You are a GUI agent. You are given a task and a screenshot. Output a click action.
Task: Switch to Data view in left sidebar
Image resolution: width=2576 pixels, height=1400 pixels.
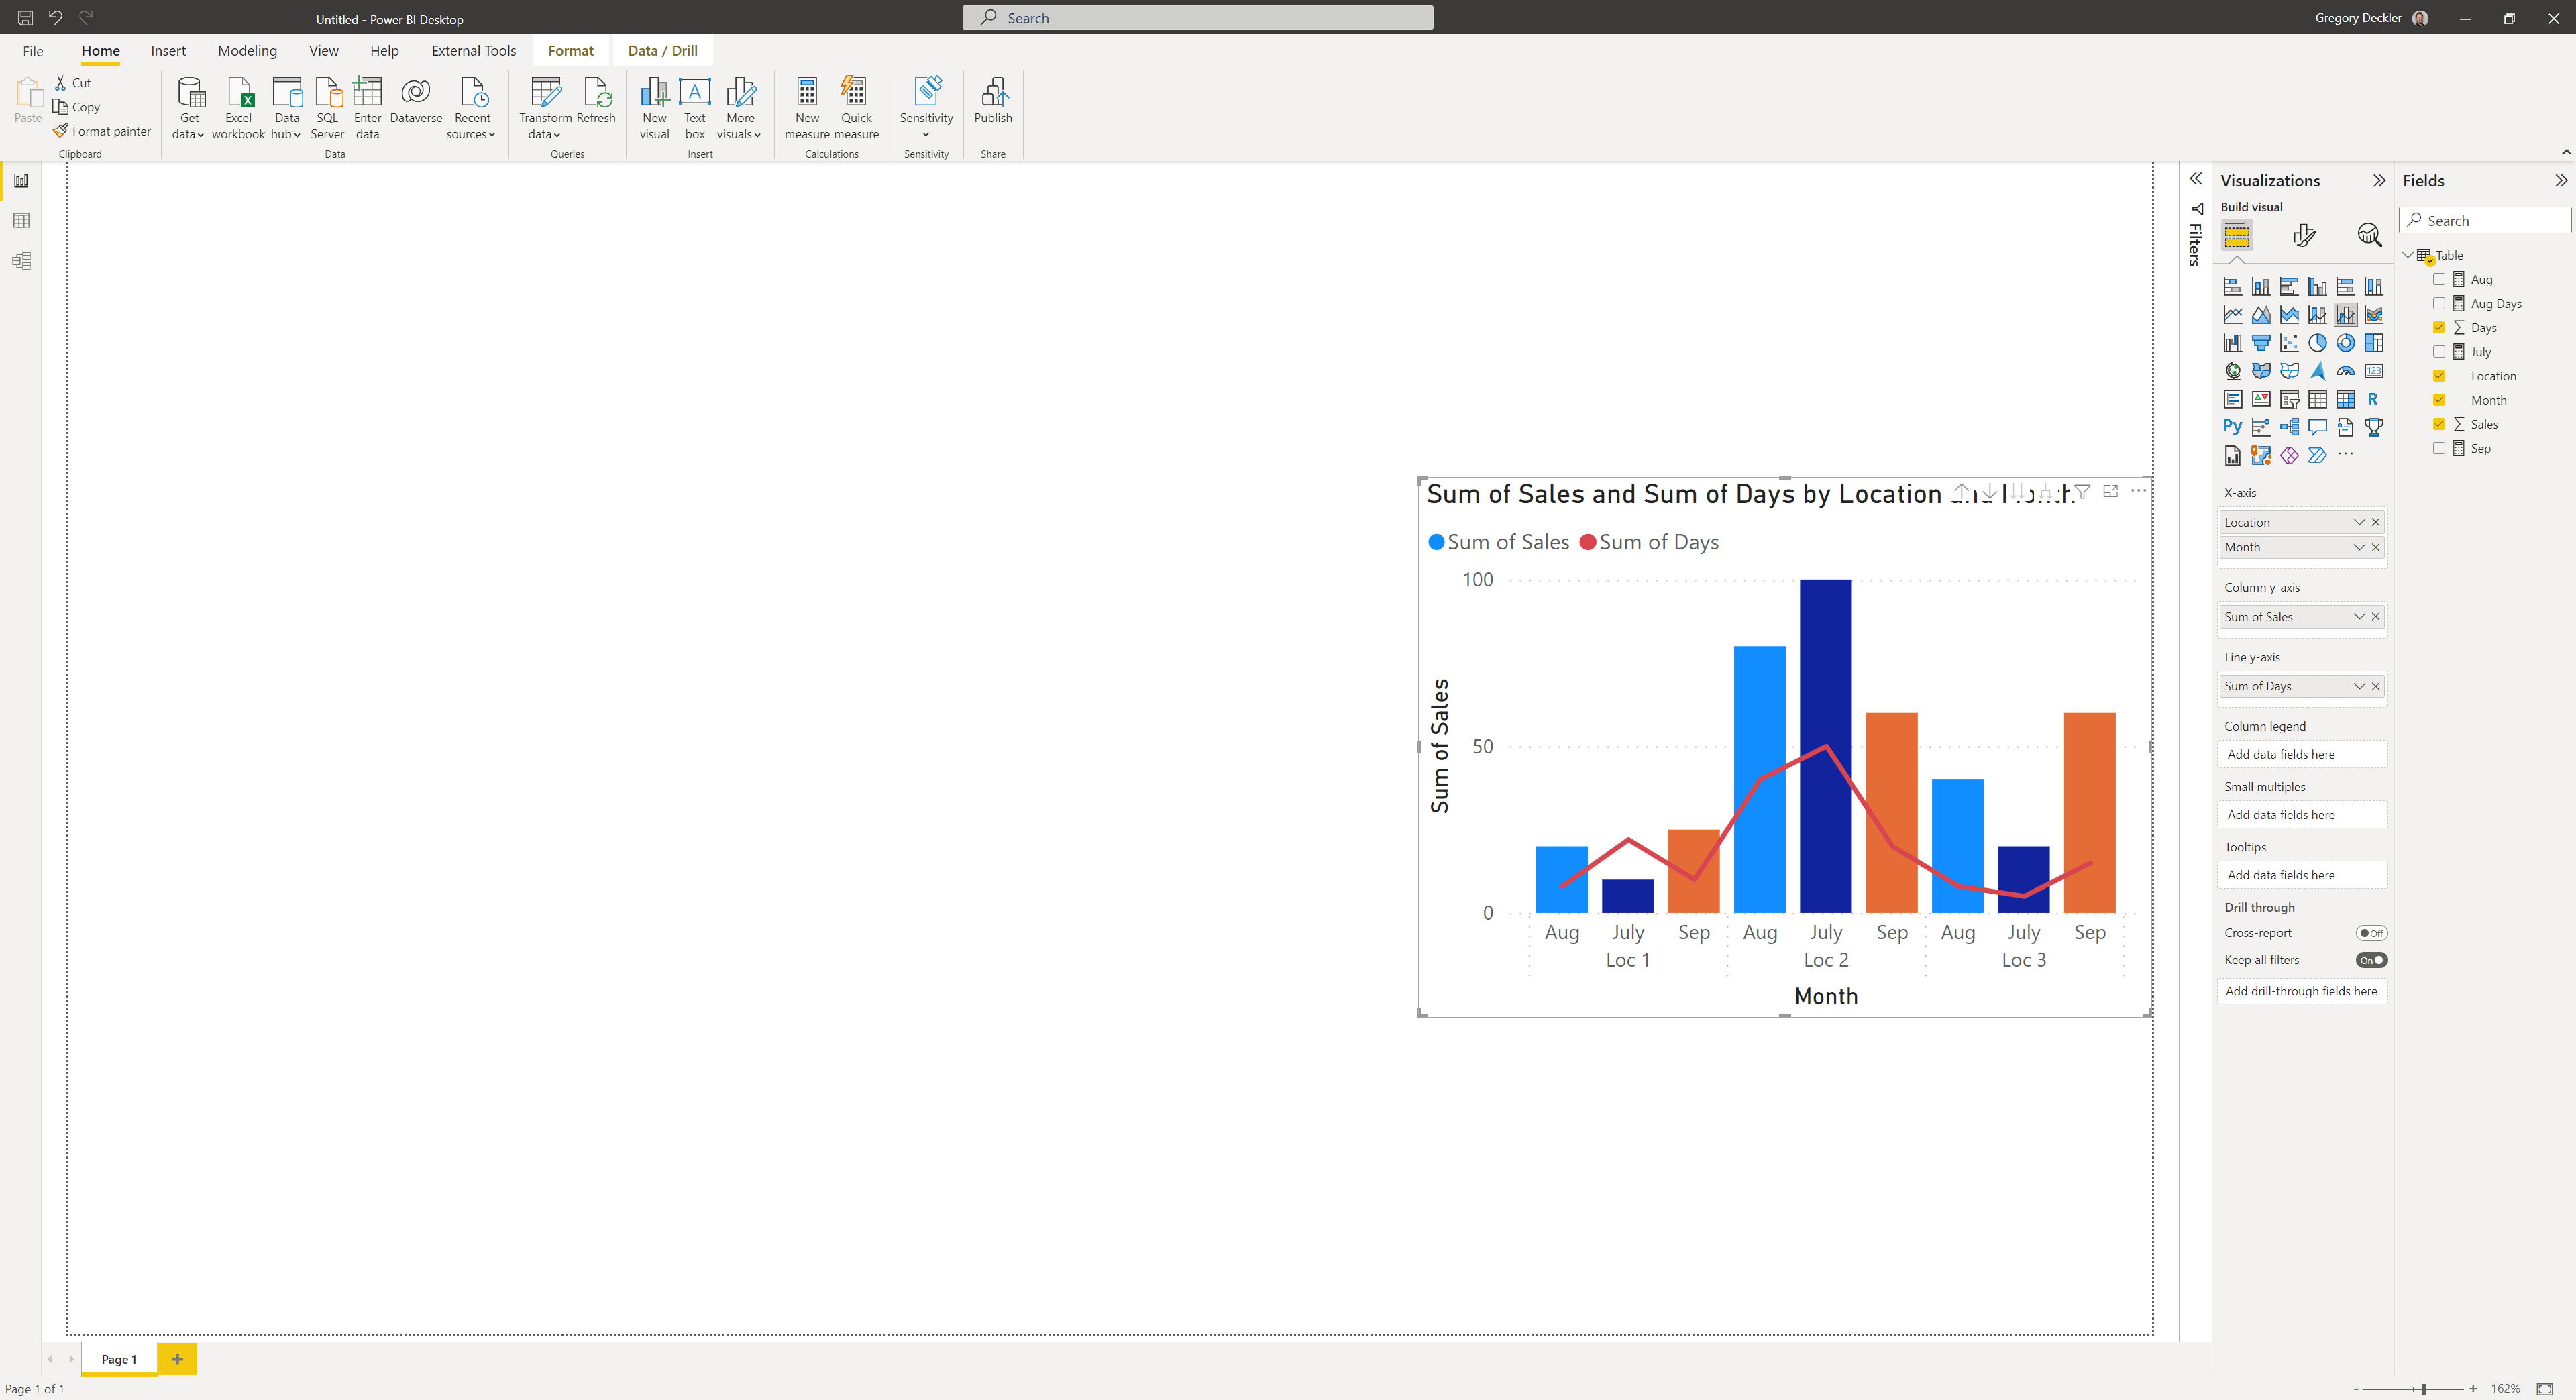click(x=21, y=220)
